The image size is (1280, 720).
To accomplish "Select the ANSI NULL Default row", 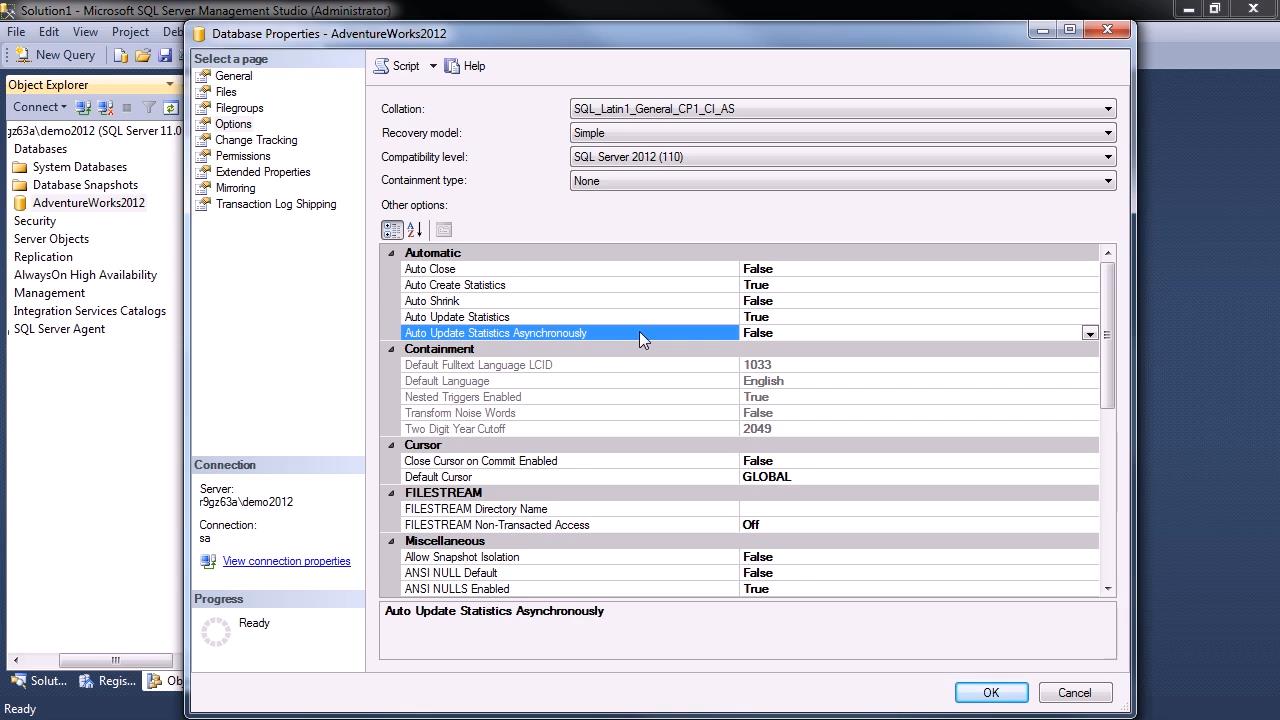I will (x=749, y=573).
